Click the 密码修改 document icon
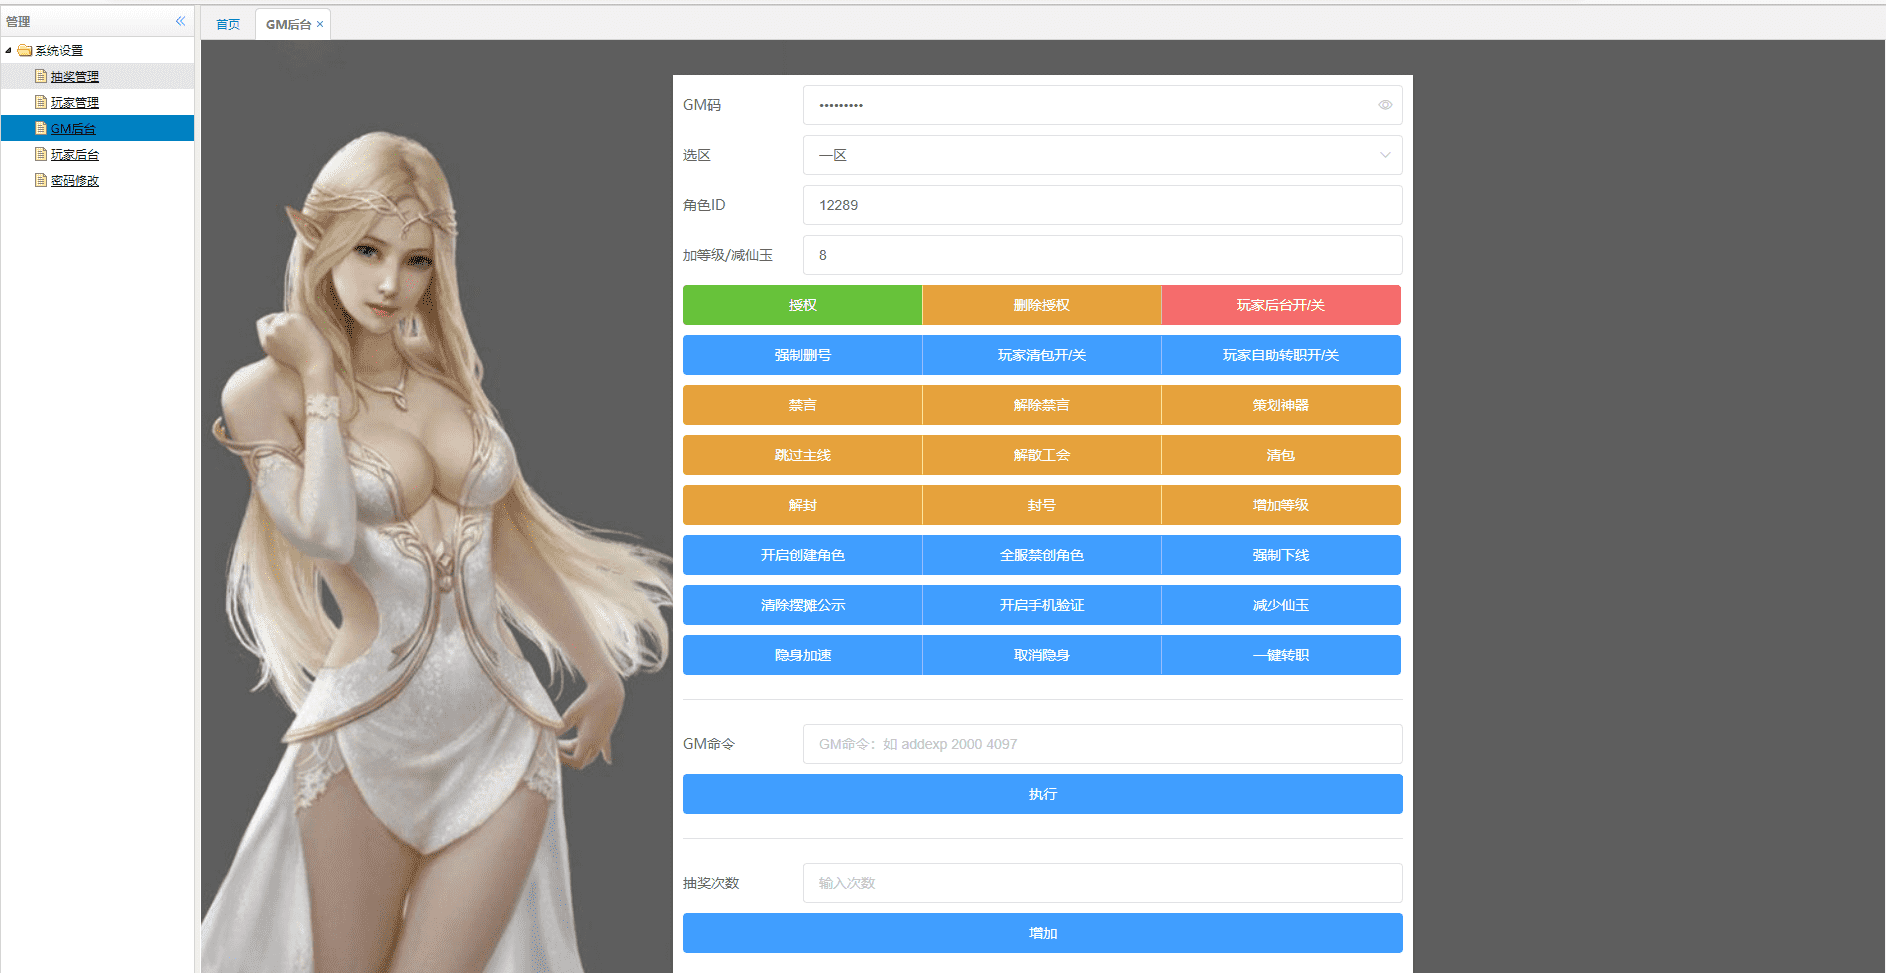Viewport: 1886px width, 973px height. pyautogui.click(x=41, y=180)
